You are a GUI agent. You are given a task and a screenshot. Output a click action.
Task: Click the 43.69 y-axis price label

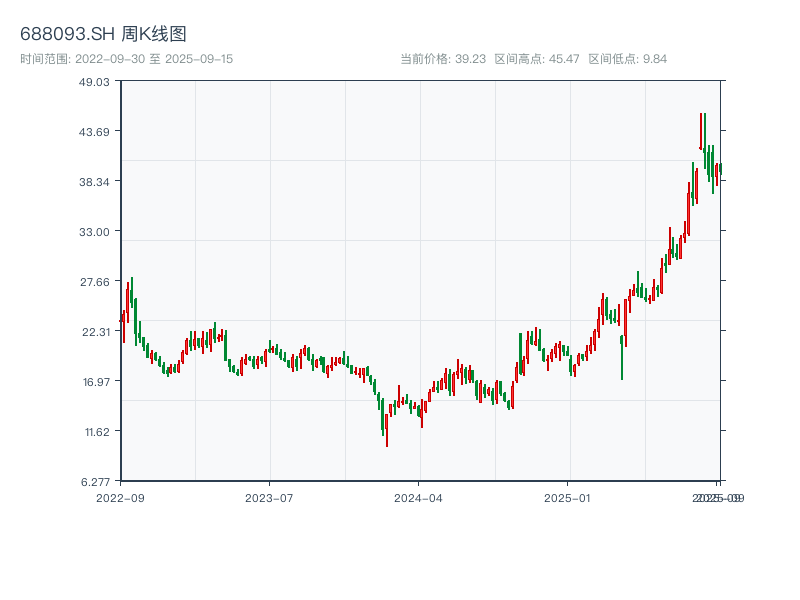[x=96, y=131]
